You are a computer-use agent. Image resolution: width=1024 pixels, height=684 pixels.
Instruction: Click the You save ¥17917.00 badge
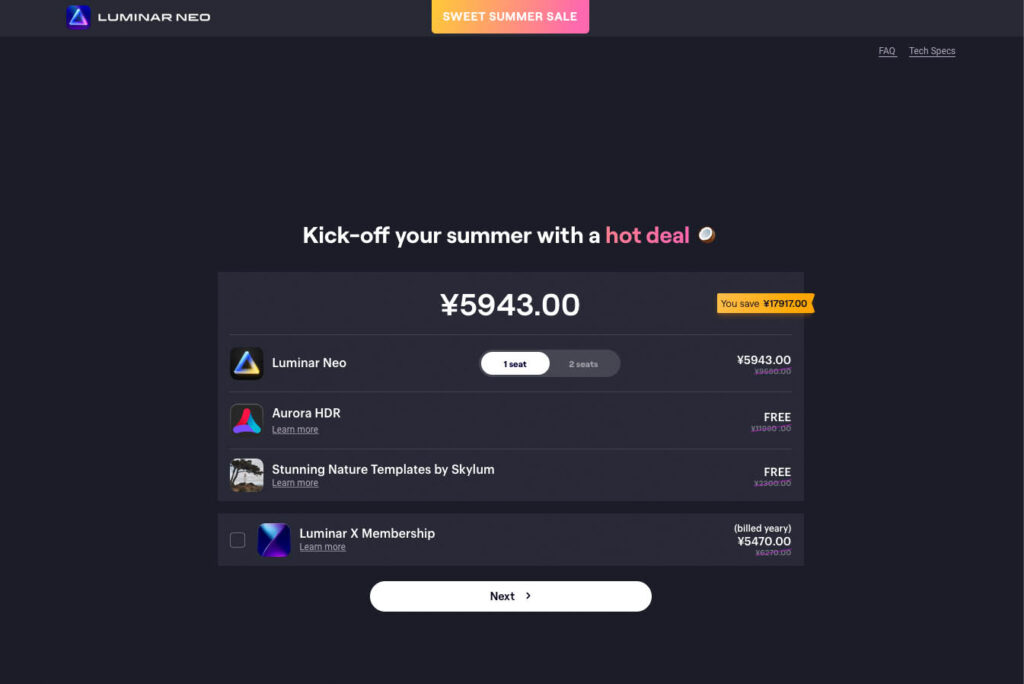(765, 303)
